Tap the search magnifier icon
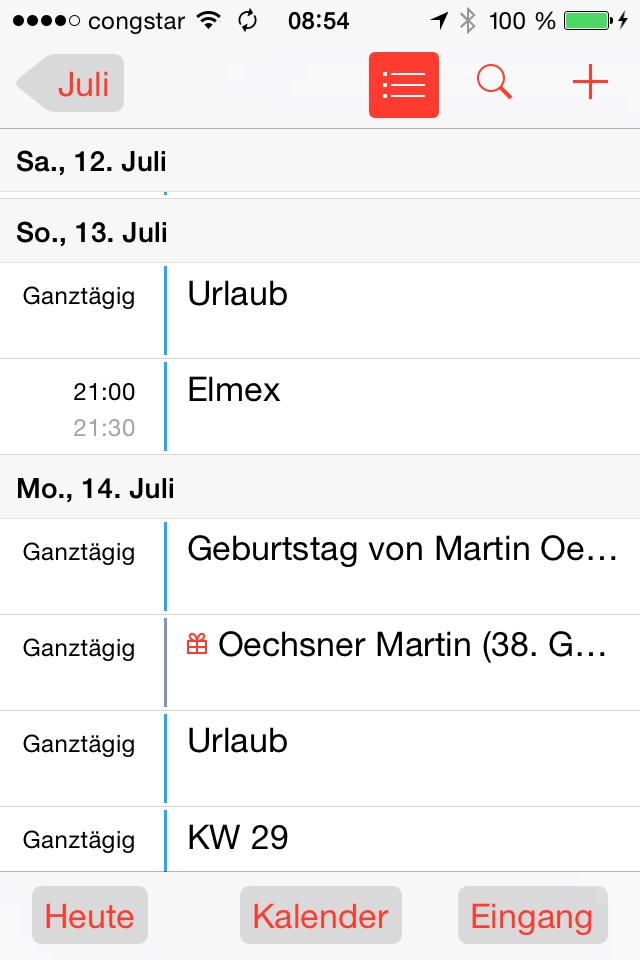The image size is (640, 960). [x=494, y=84]
